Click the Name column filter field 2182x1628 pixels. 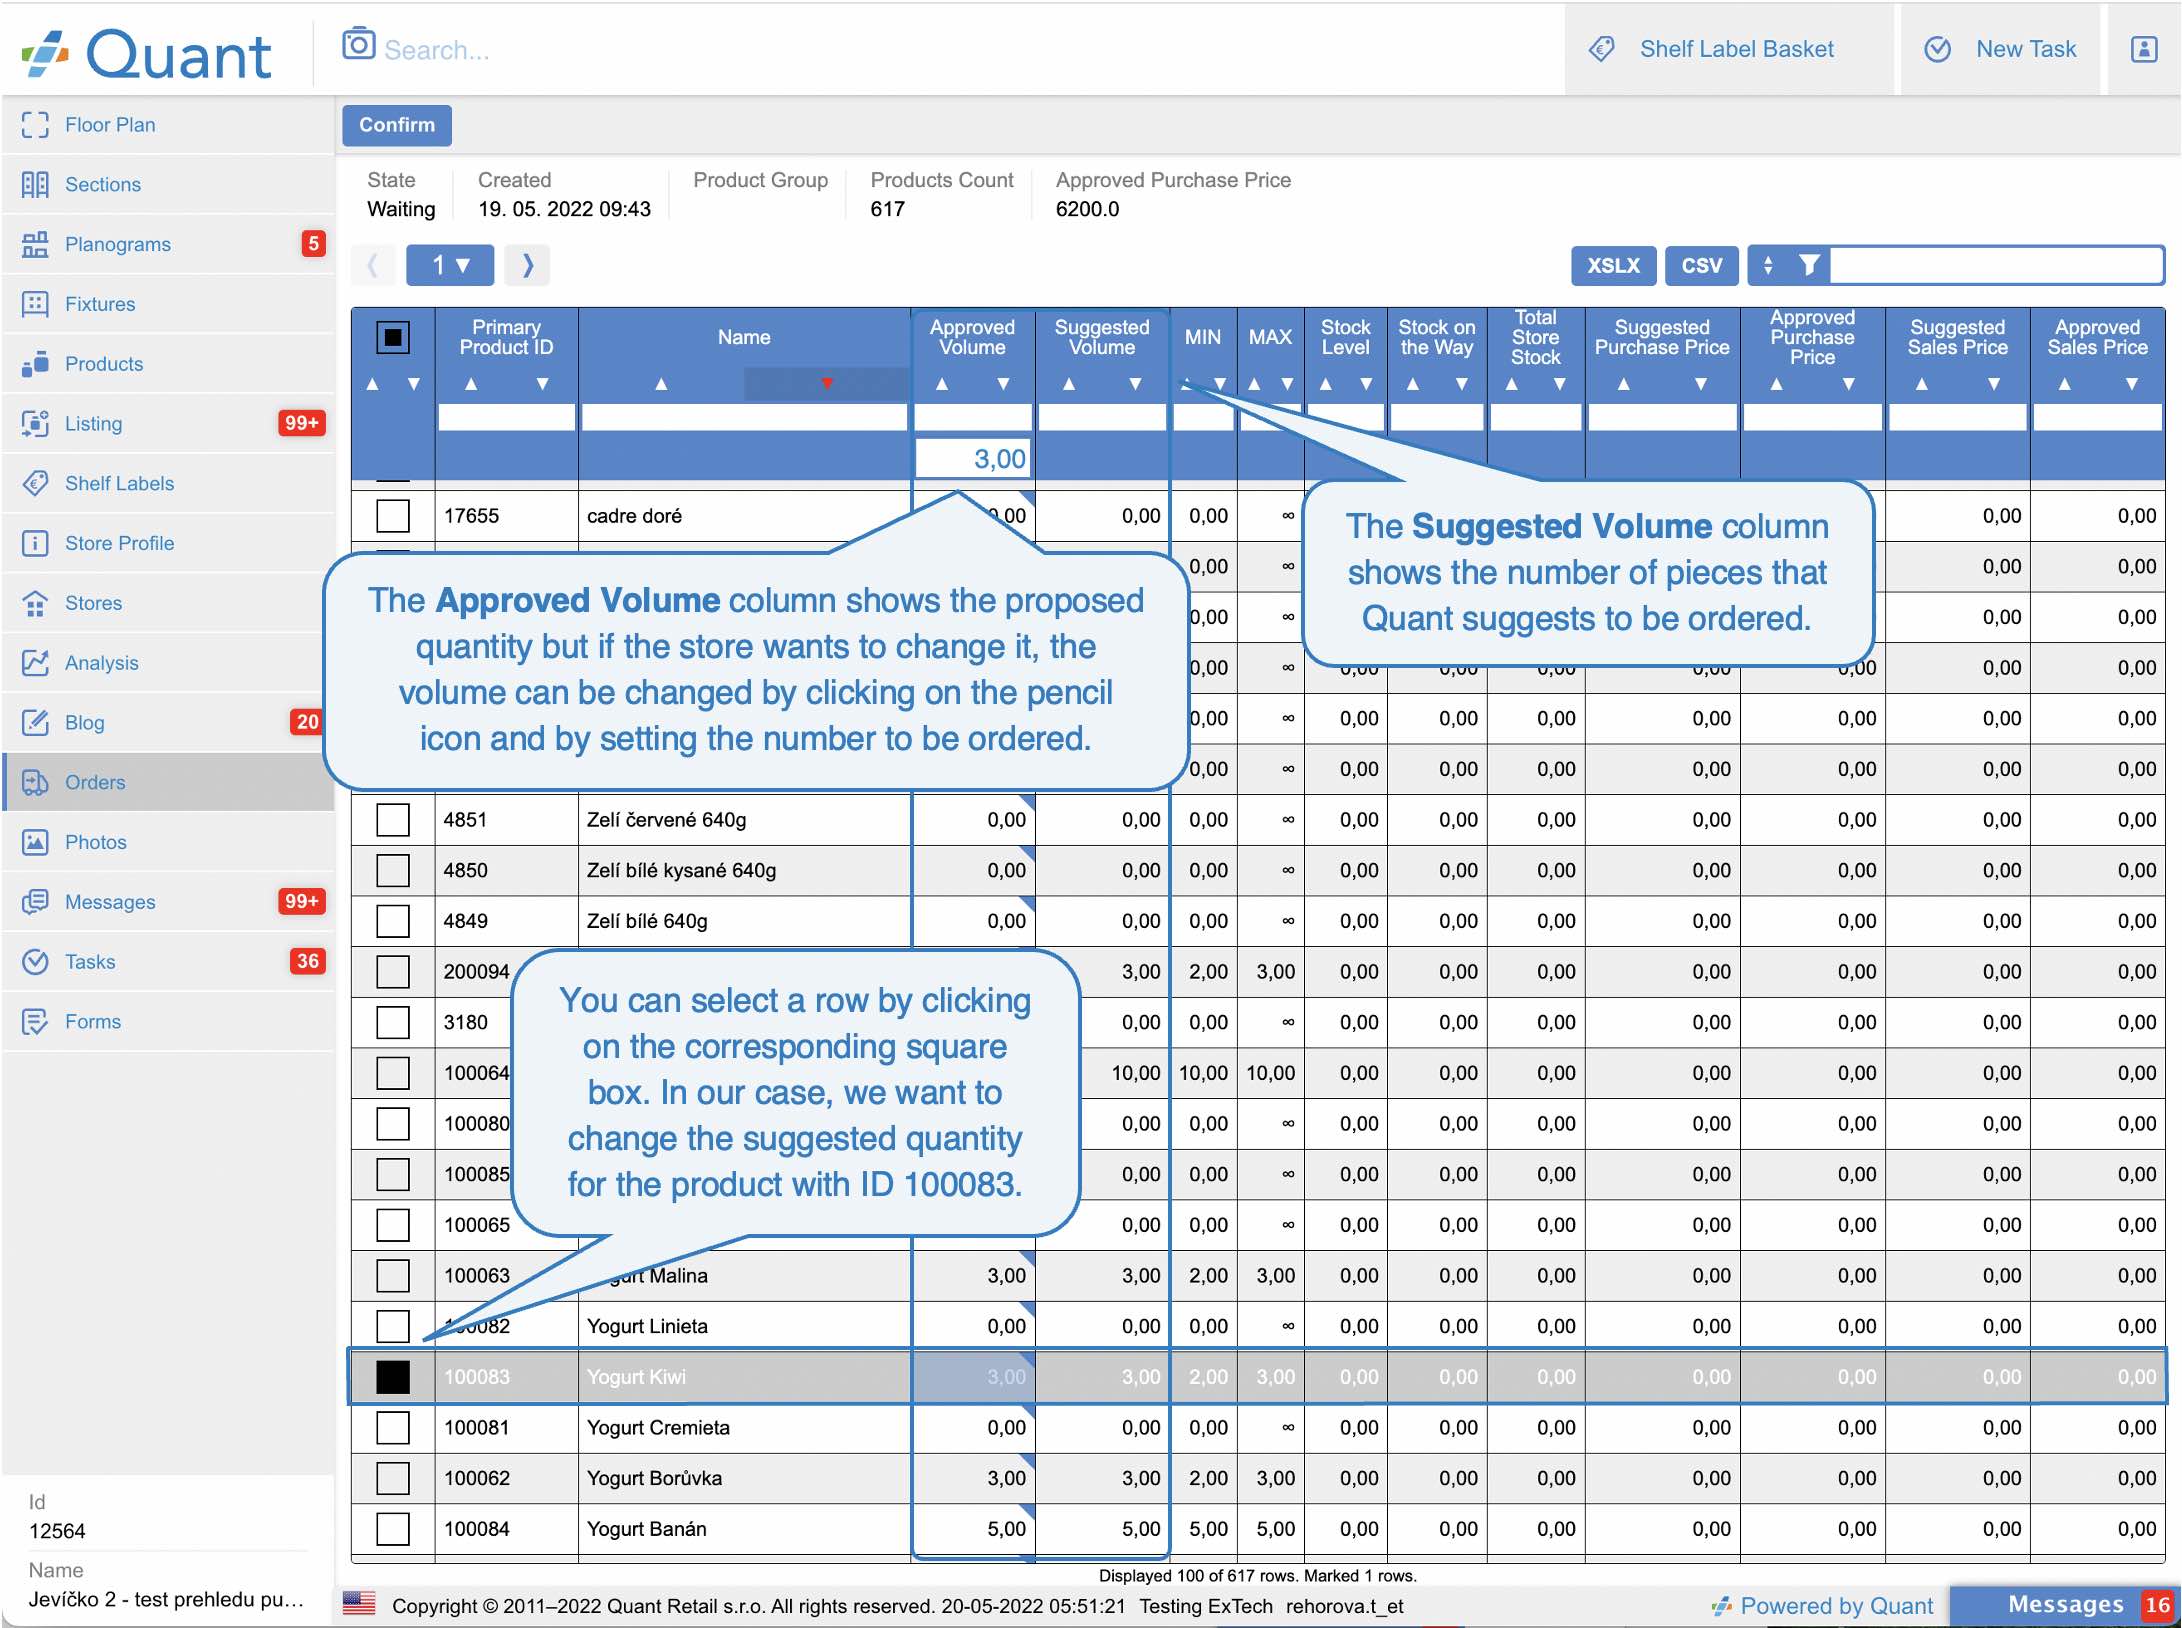(744, 418)
